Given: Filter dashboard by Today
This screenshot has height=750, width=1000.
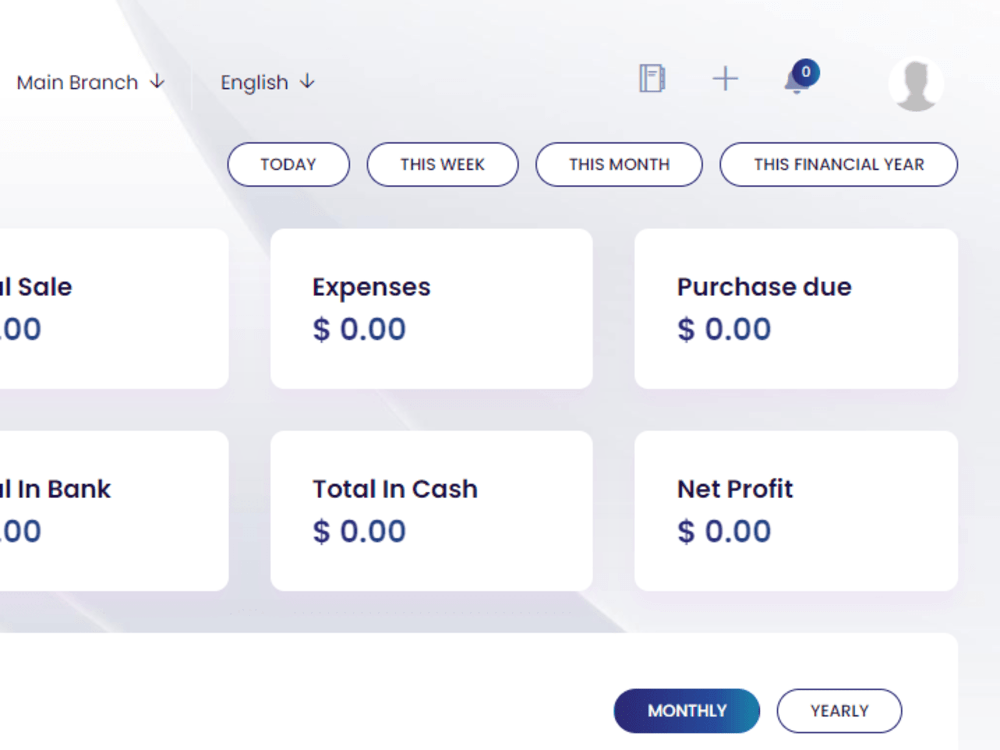Looking at the screenshot, I should [x=288, y=165].
